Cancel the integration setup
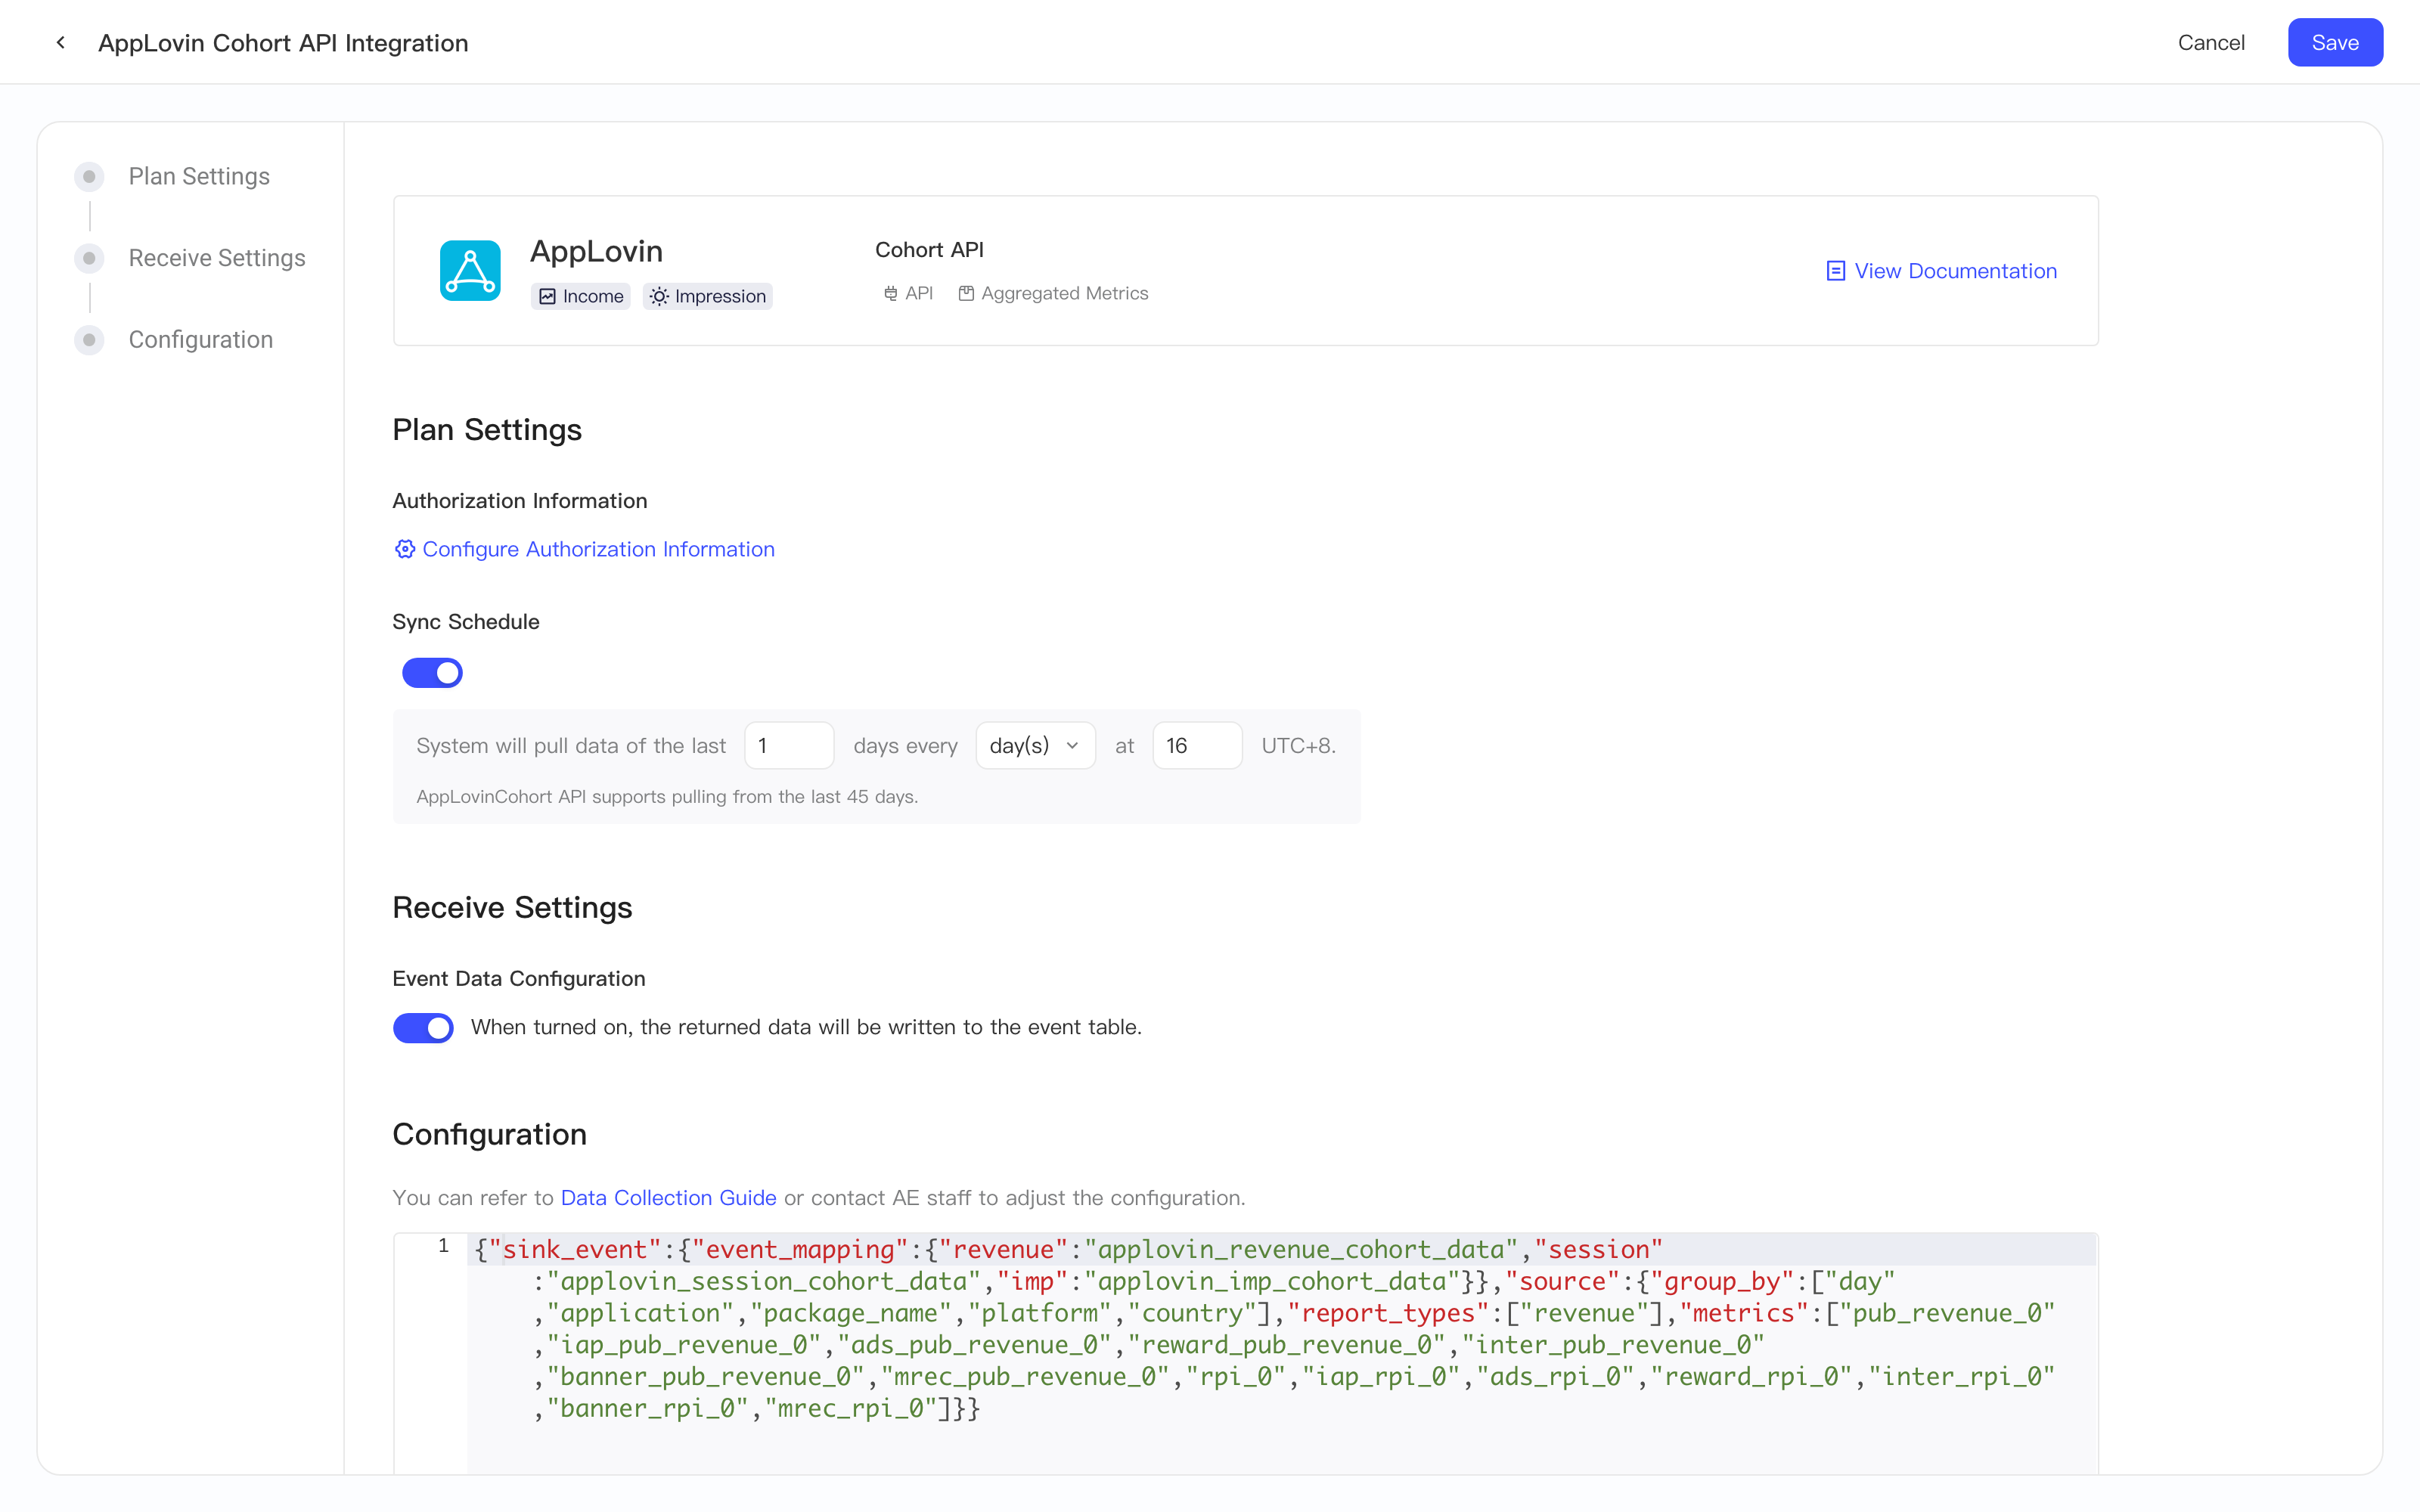 2211,42
